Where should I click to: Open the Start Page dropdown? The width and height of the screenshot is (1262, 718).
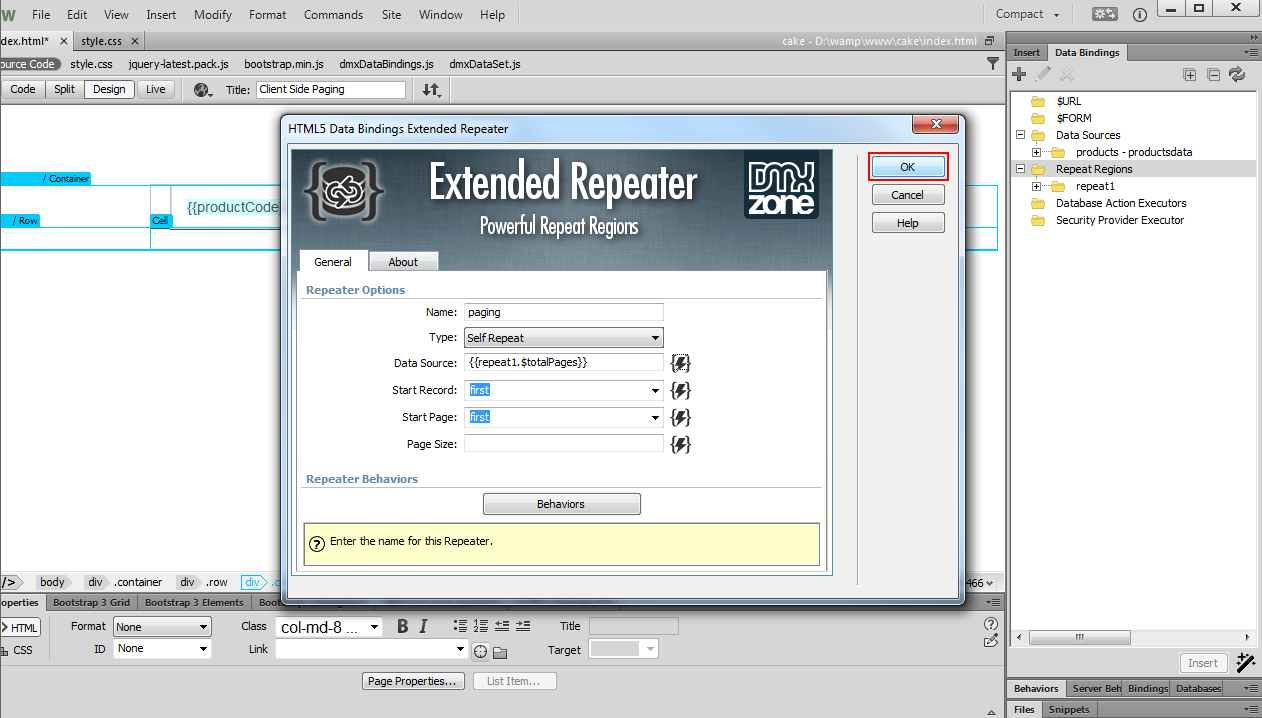click(656, 417)
